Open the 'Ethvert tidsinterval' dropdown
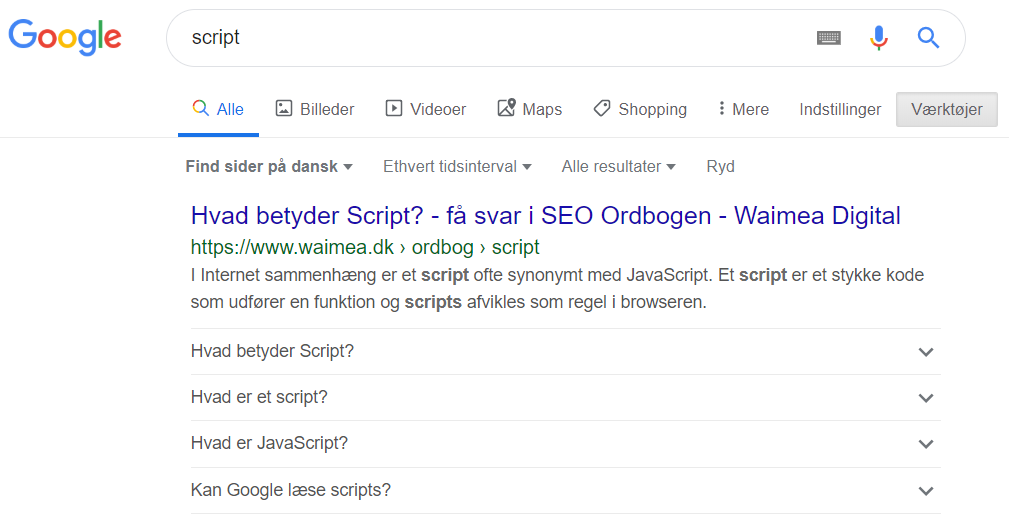This screenshot has height=532, width=1009. 457,166
